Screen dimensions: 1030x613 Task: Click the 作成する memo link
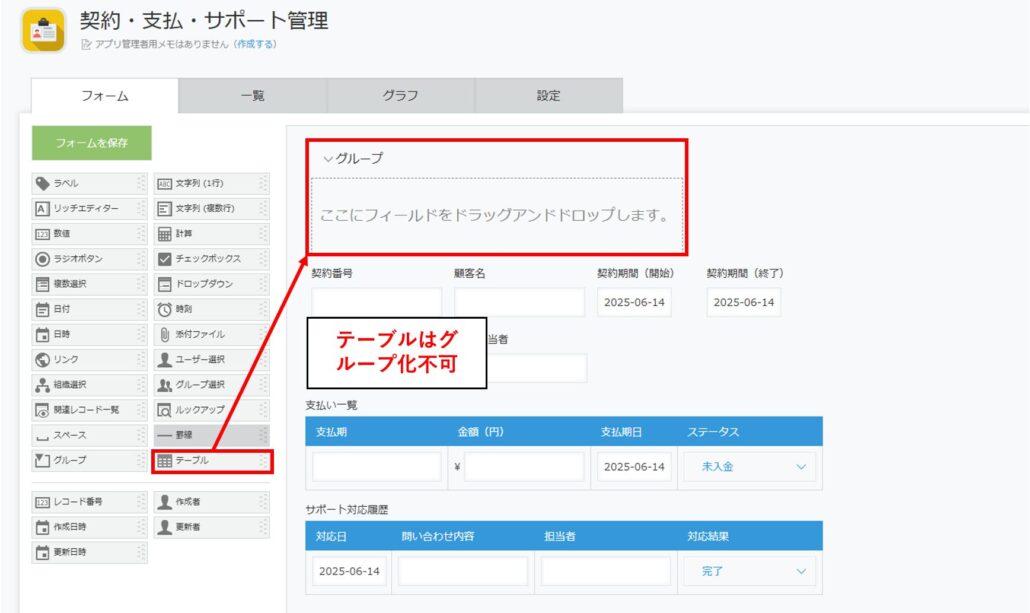point(255,44)
